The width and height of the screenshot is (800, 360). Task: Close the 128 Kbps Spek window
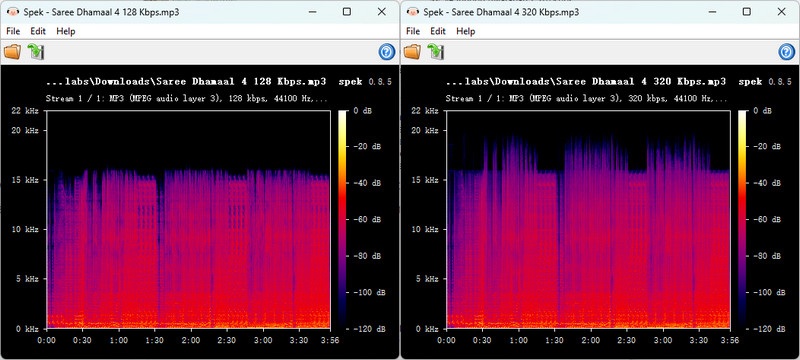382,12
